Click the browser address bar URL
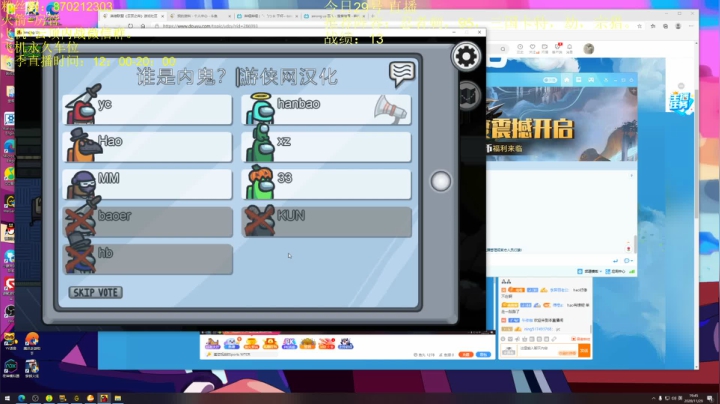Viewport: 720px width, 404px height. click(x=210, y=26)
